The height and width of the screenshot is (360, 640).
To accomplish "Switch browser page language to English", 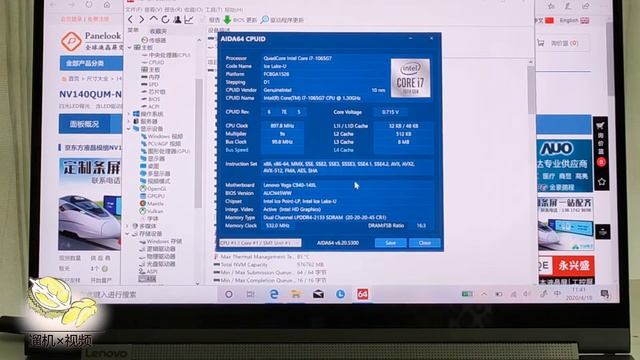I will click(574, 20).
